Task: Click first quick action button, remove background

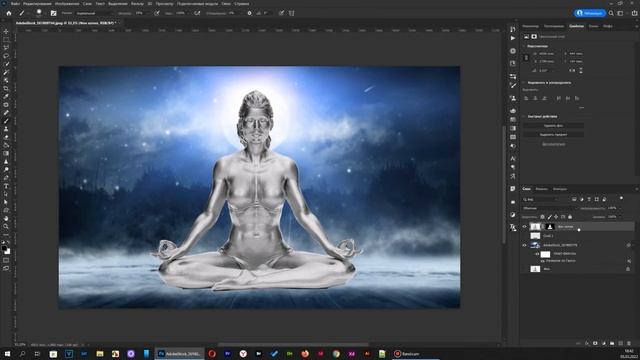Action: coord(553,126)
